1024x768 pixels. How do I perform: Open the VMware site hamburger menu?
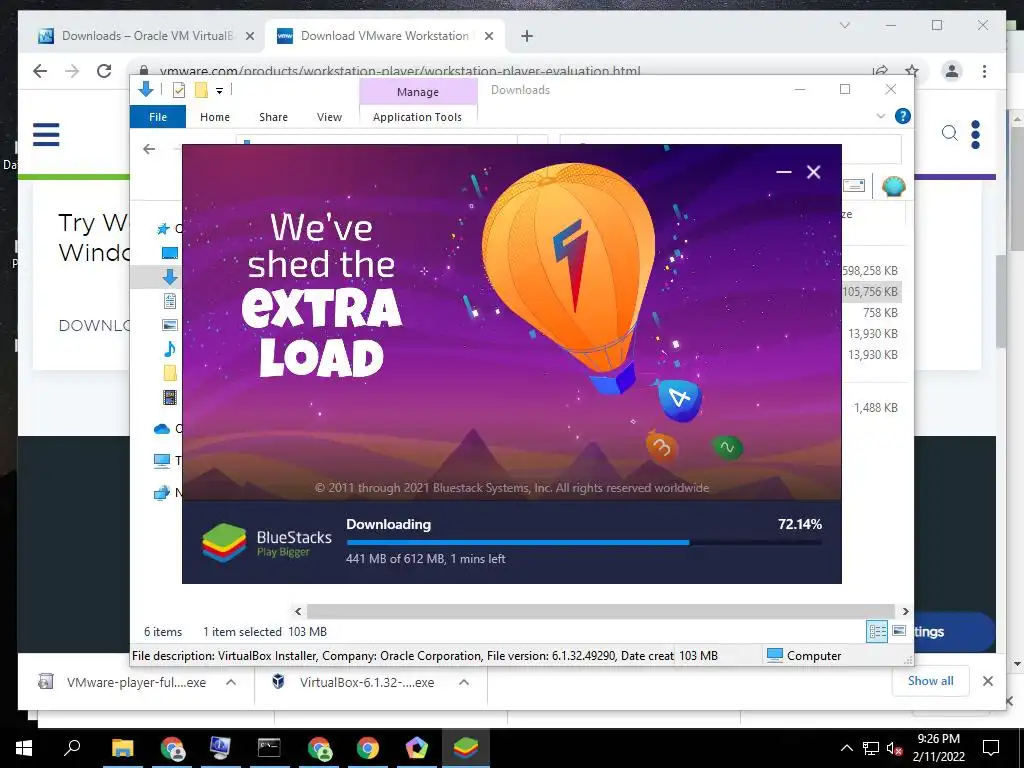(46, 135)
